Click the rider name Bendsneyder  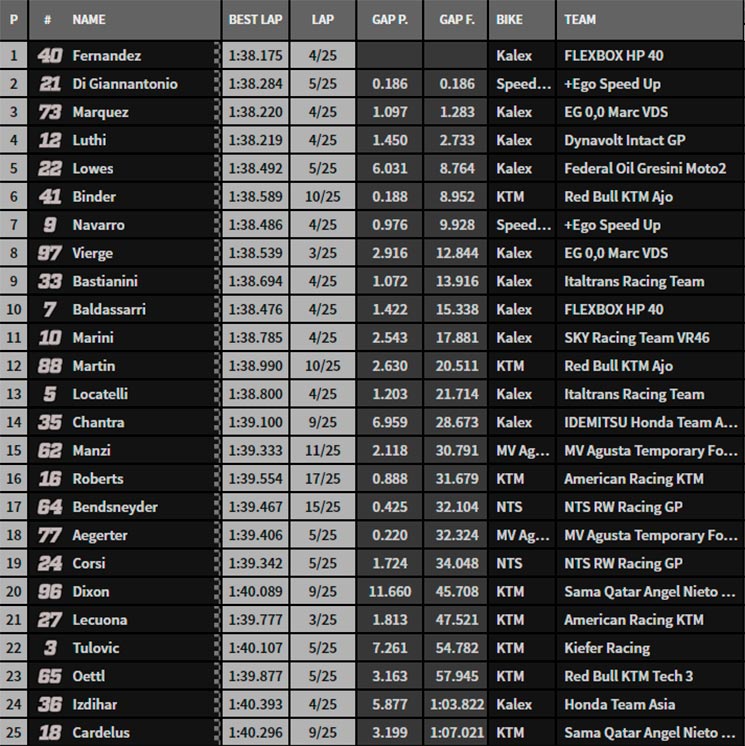pos(115,507)
